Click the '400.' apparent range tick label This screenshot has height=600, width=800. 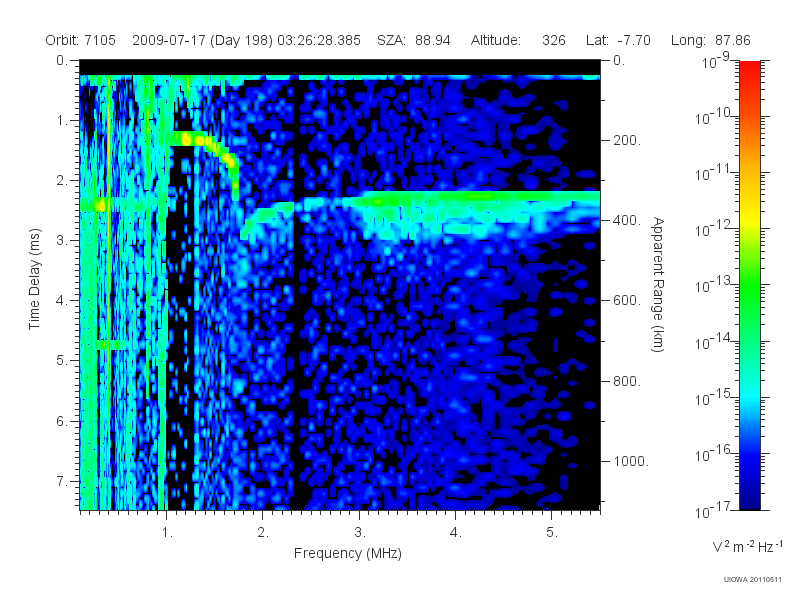pyautogui.click(x=627, y=220)
